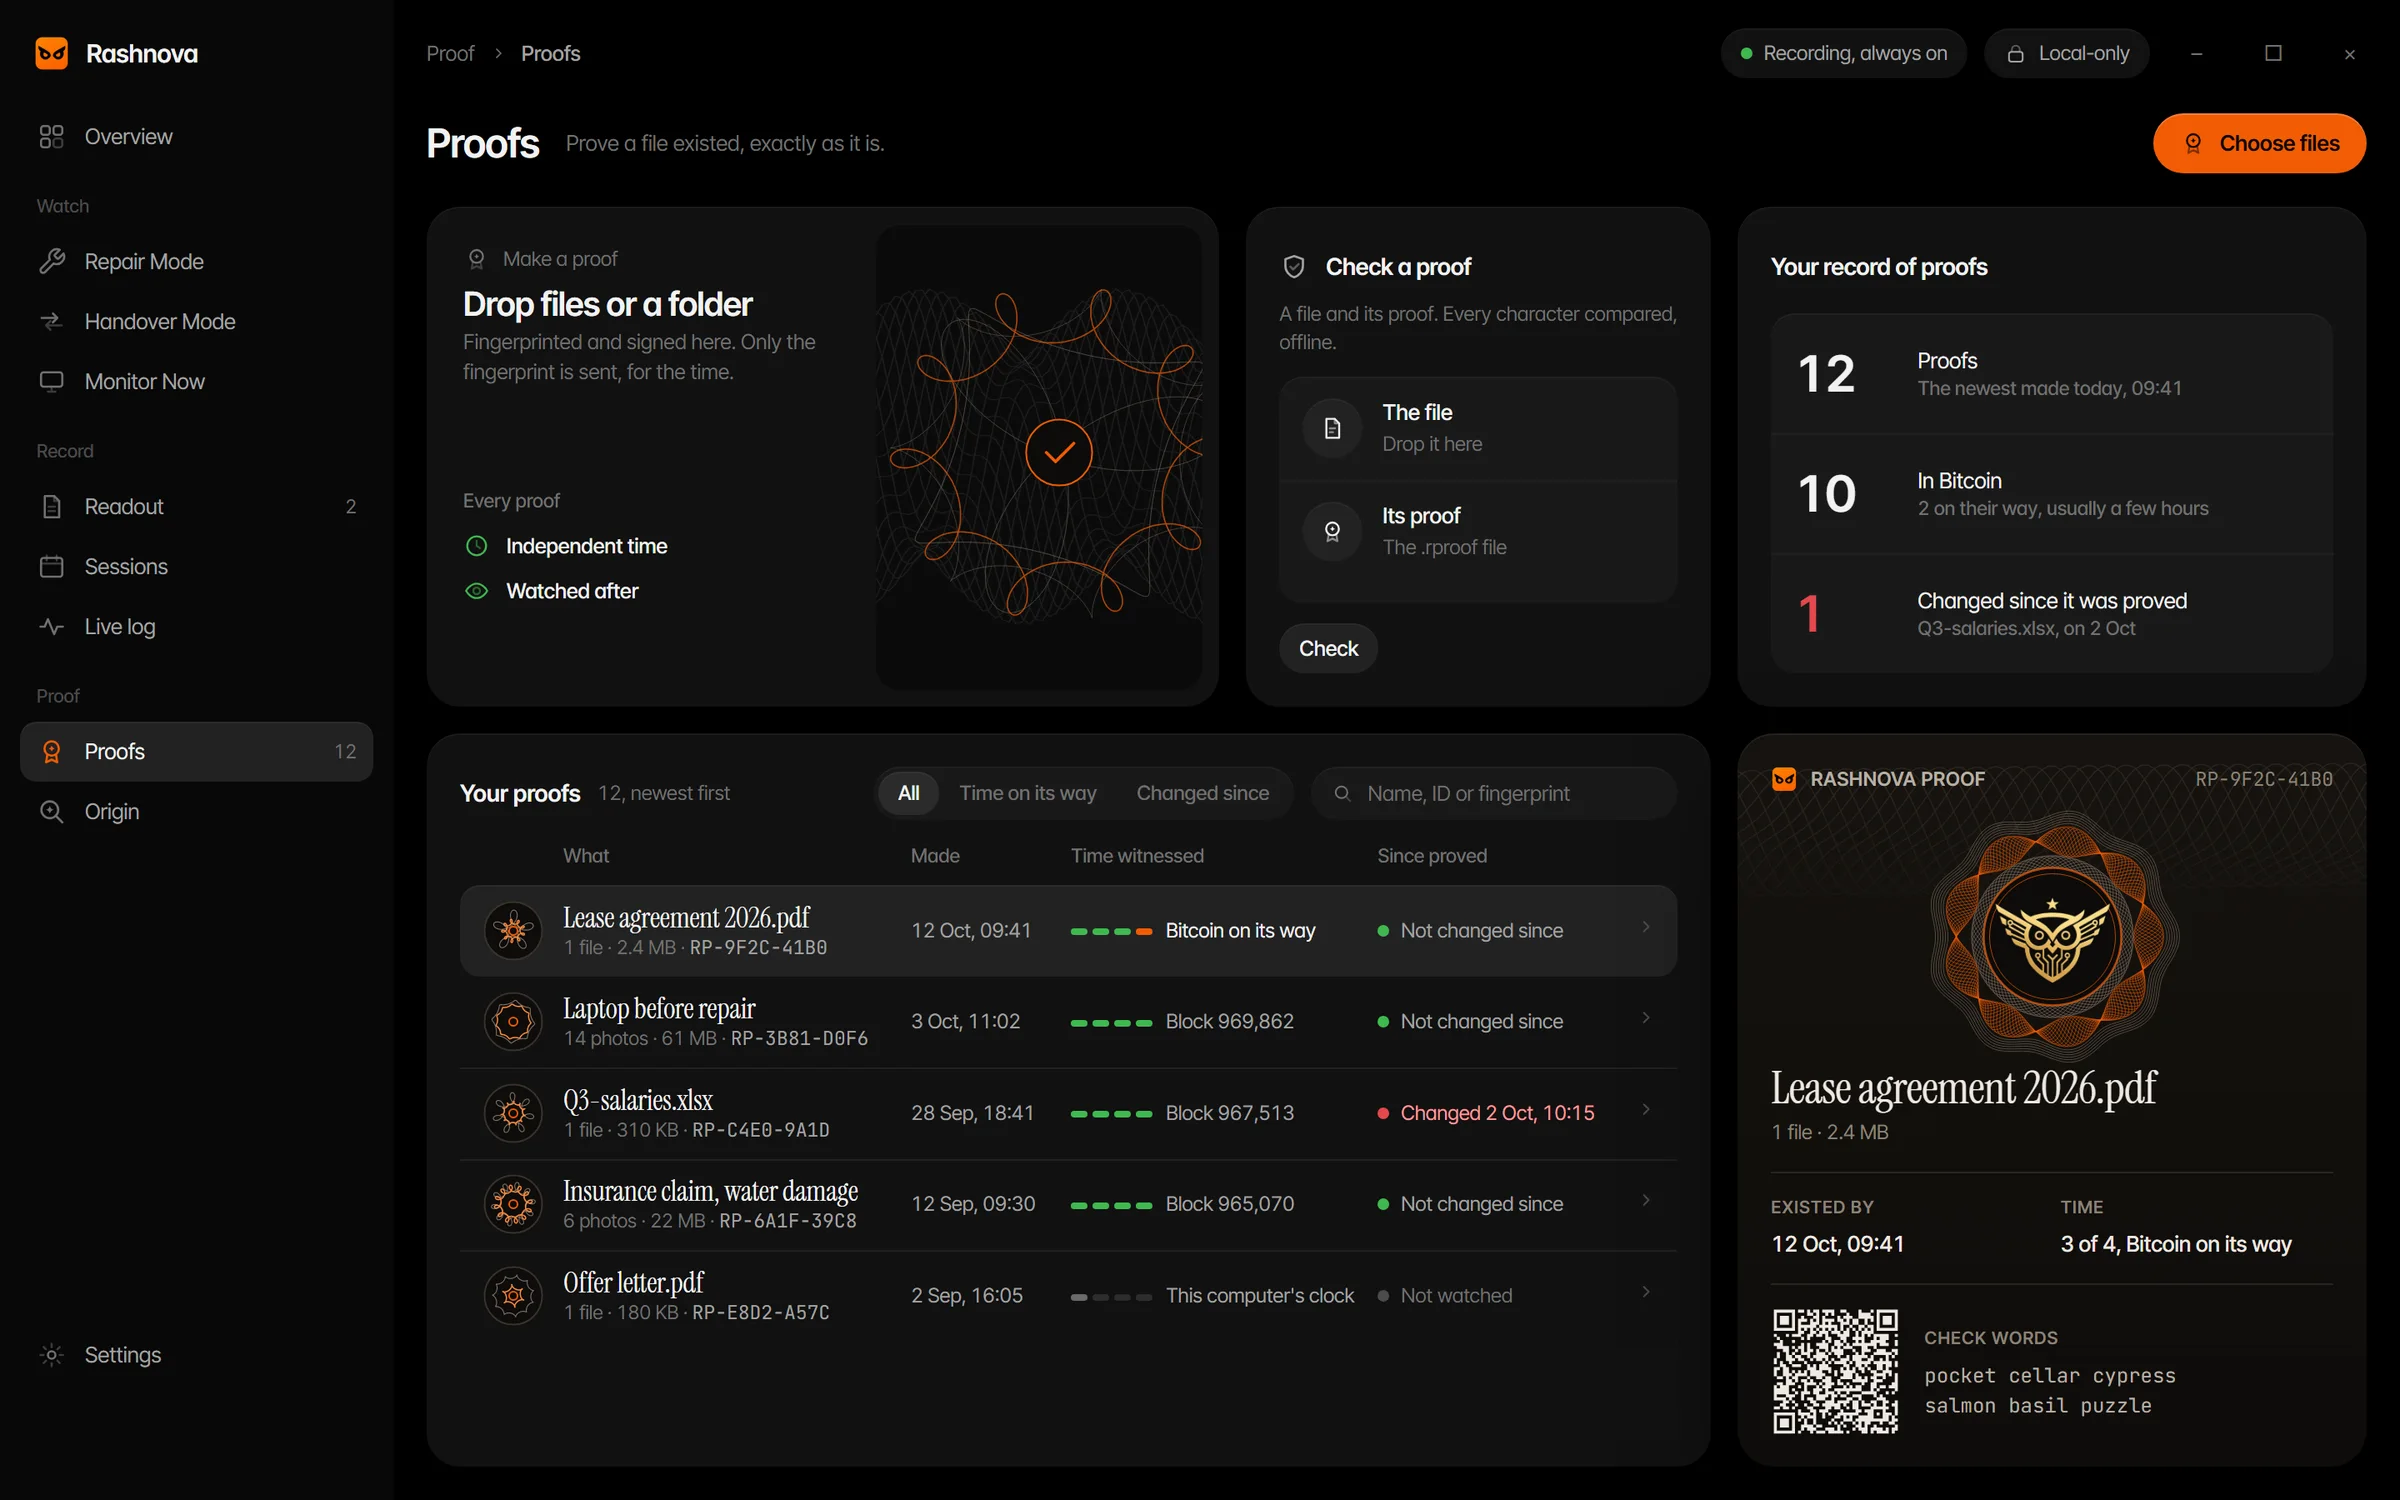Screen dimensions: 2400x1500
Task: Click the Choose files button
Action: [x=2259, y=143]
